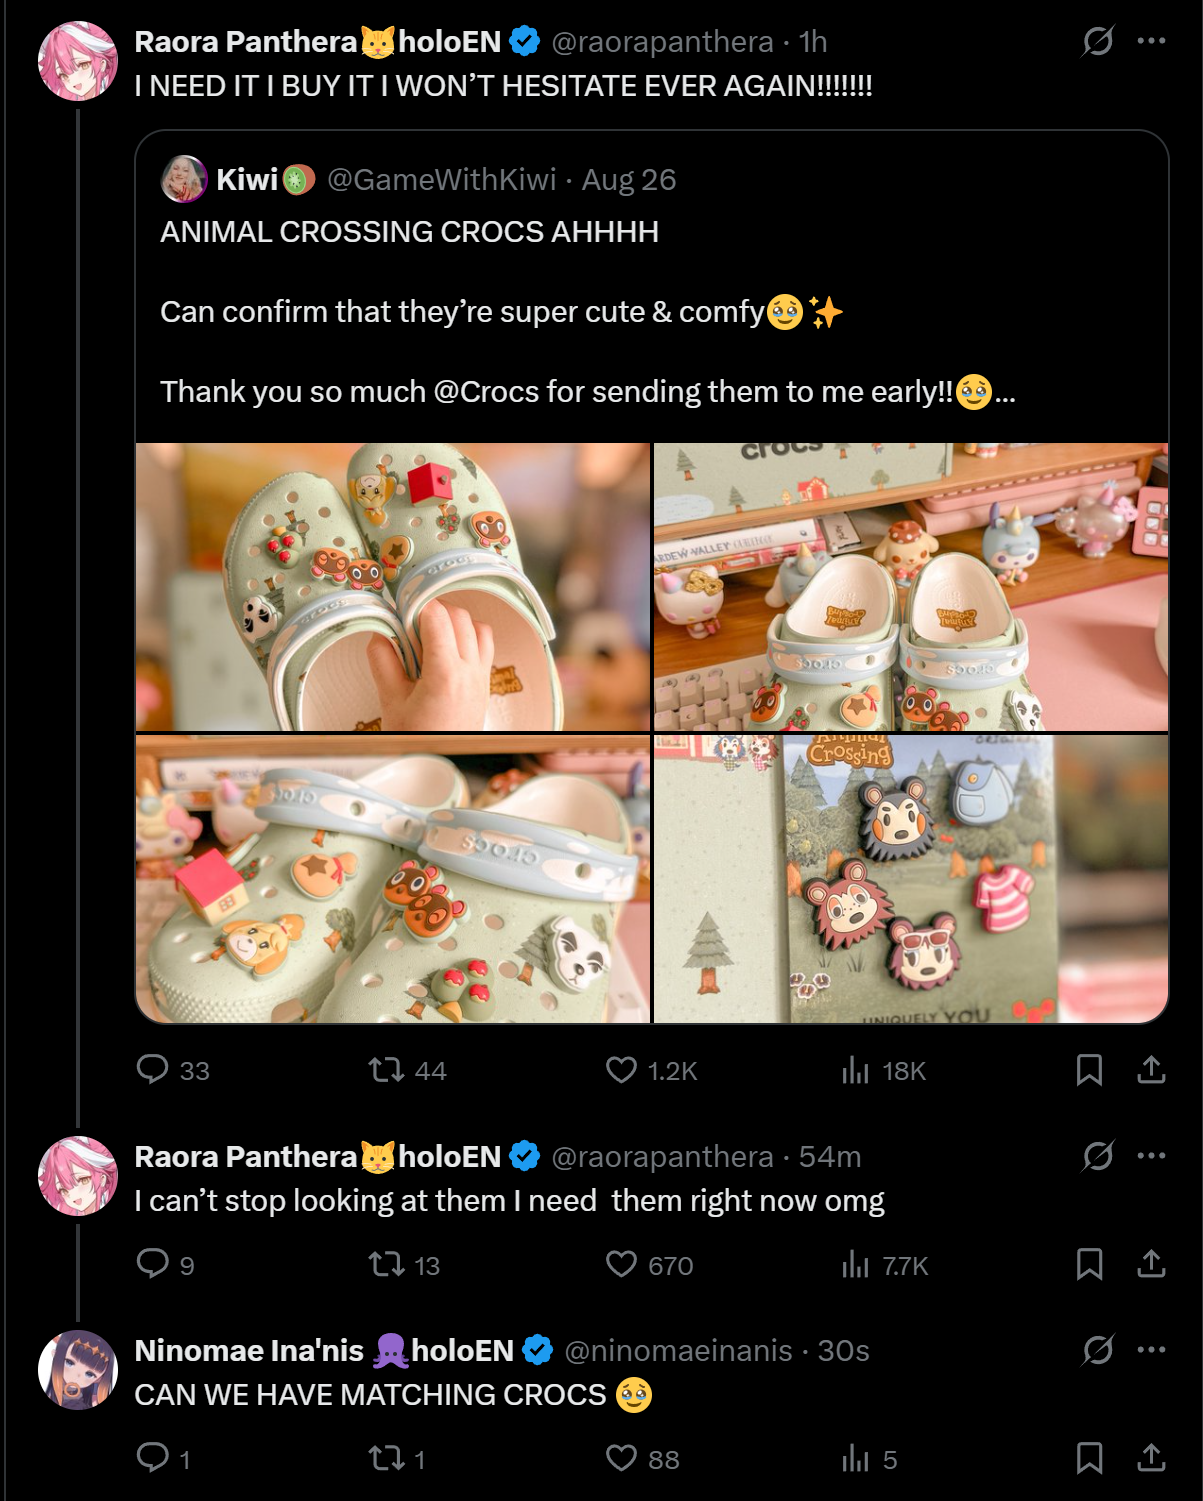Reply to Raora's first tweet with 33 replies
This screenshot has height=1501, width=1203.
coord(153,1069)
